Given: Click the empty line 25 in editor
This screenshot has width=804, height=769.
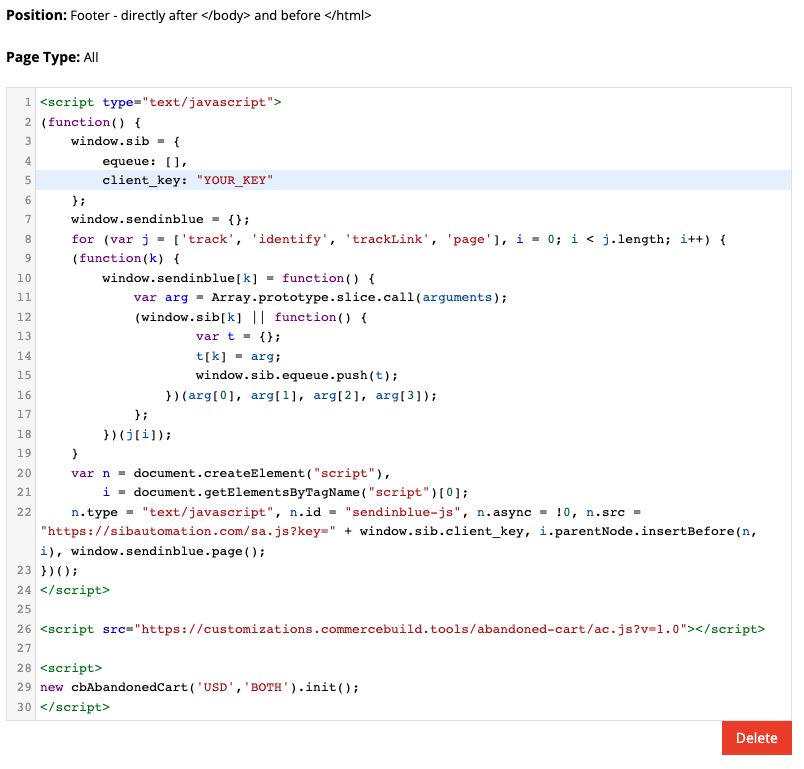Looking at the screenshot, I should 413,610.
